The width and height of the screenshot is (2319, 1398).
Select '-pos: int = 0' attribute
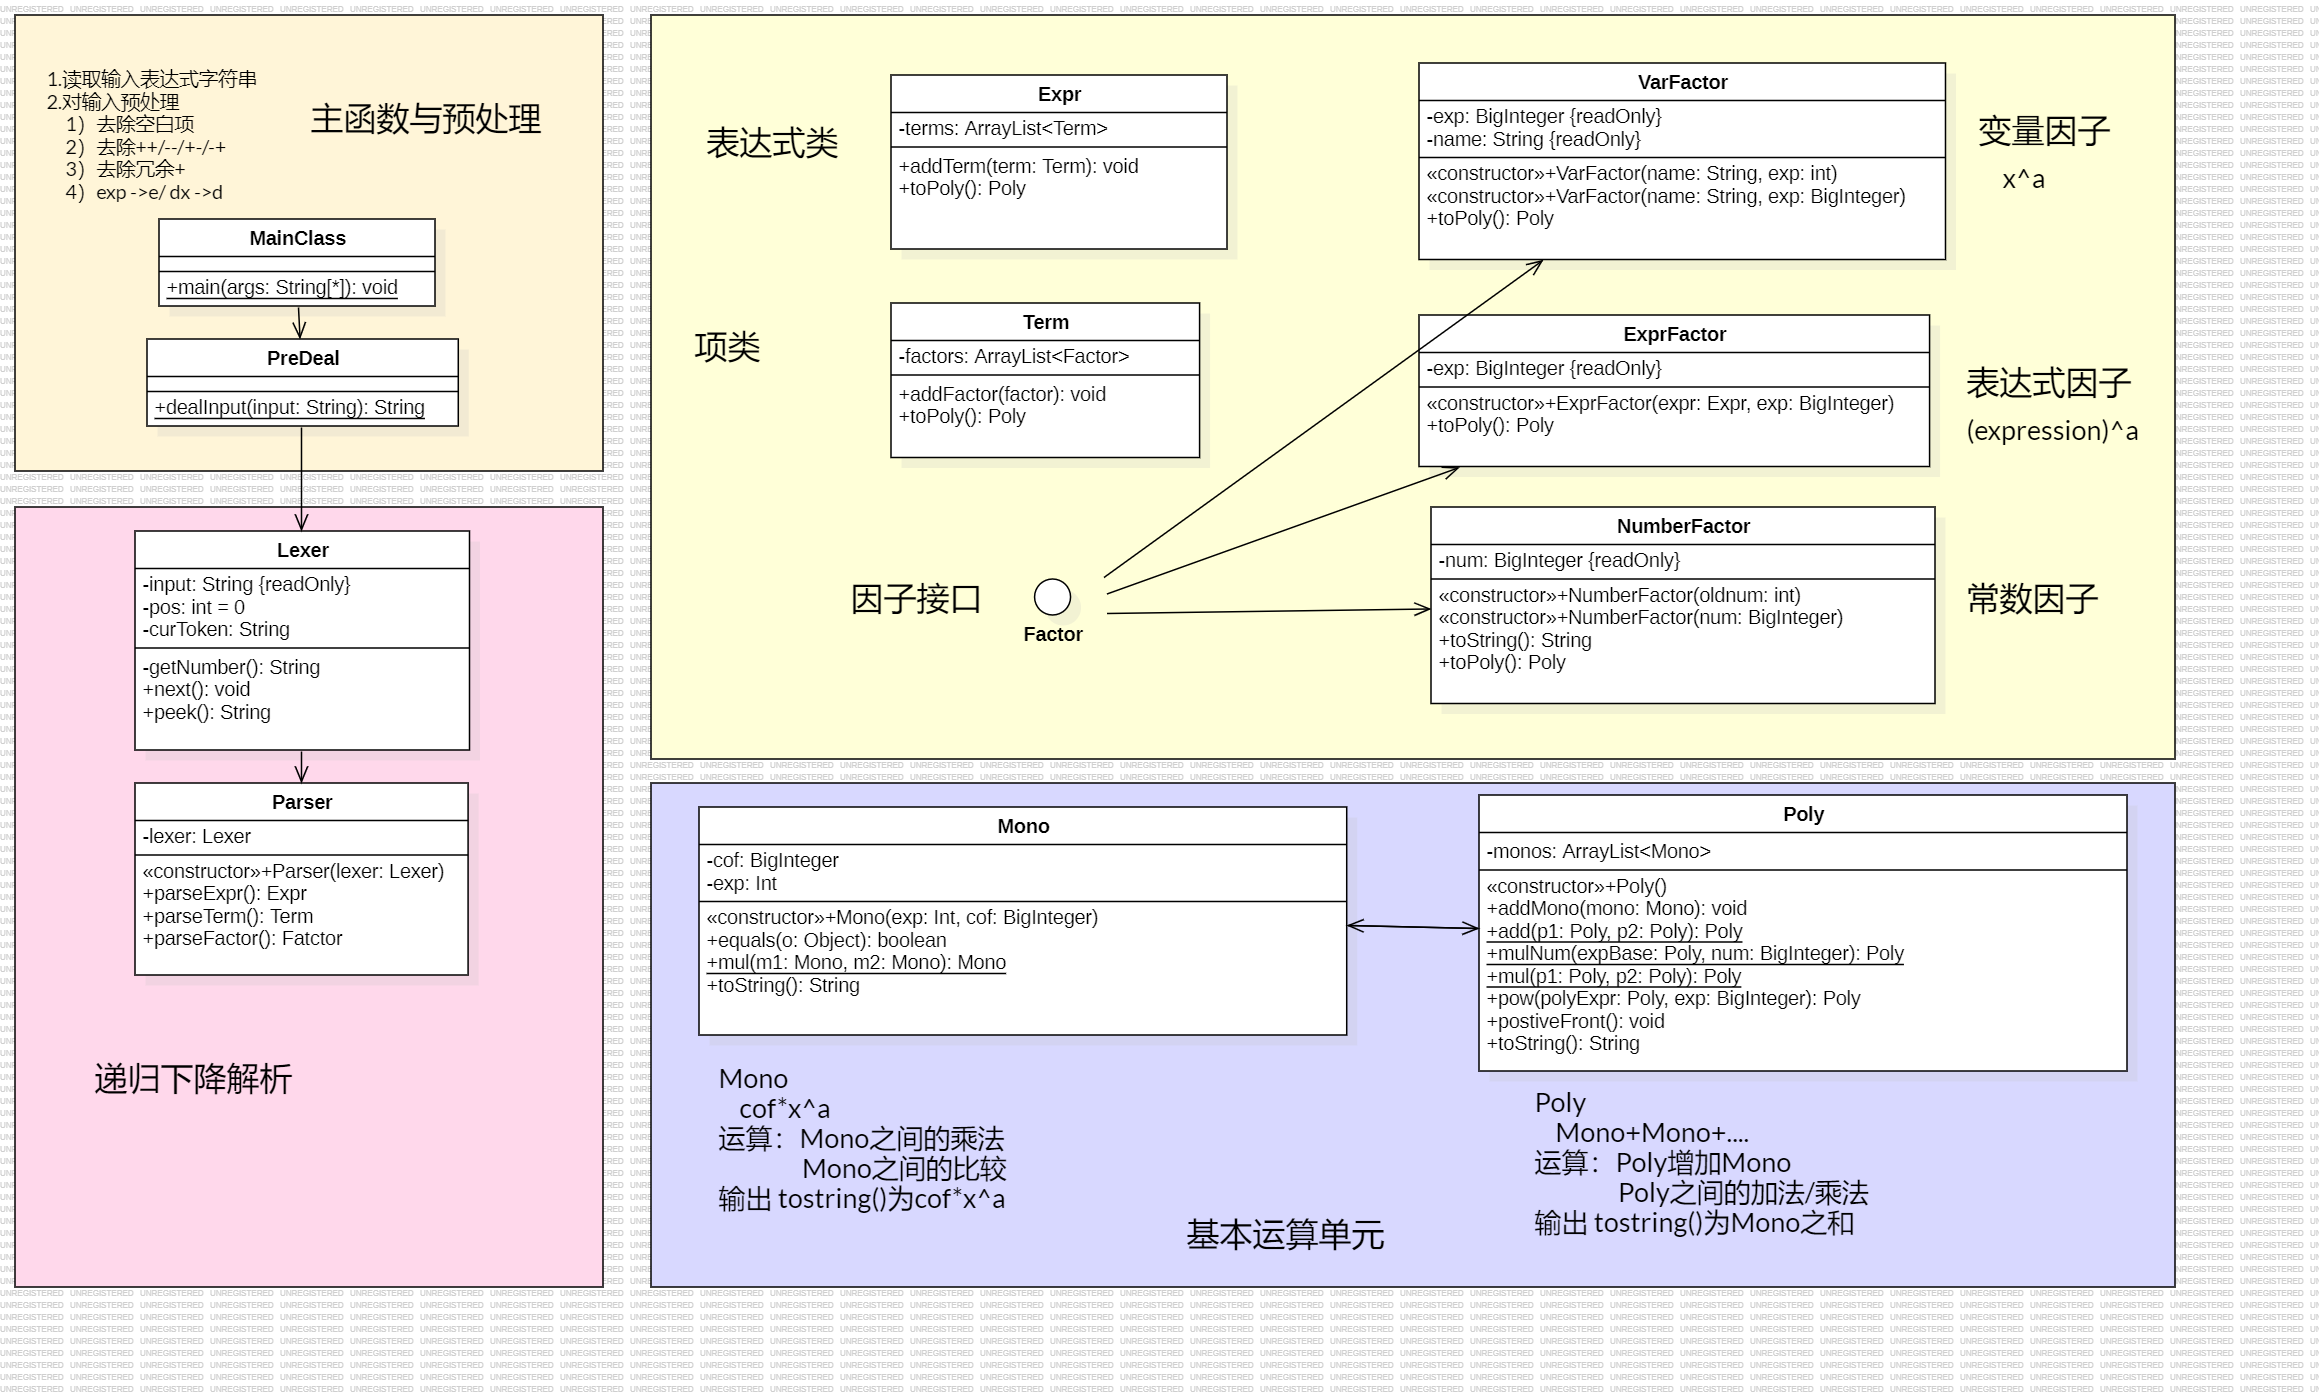click(194, 607)
